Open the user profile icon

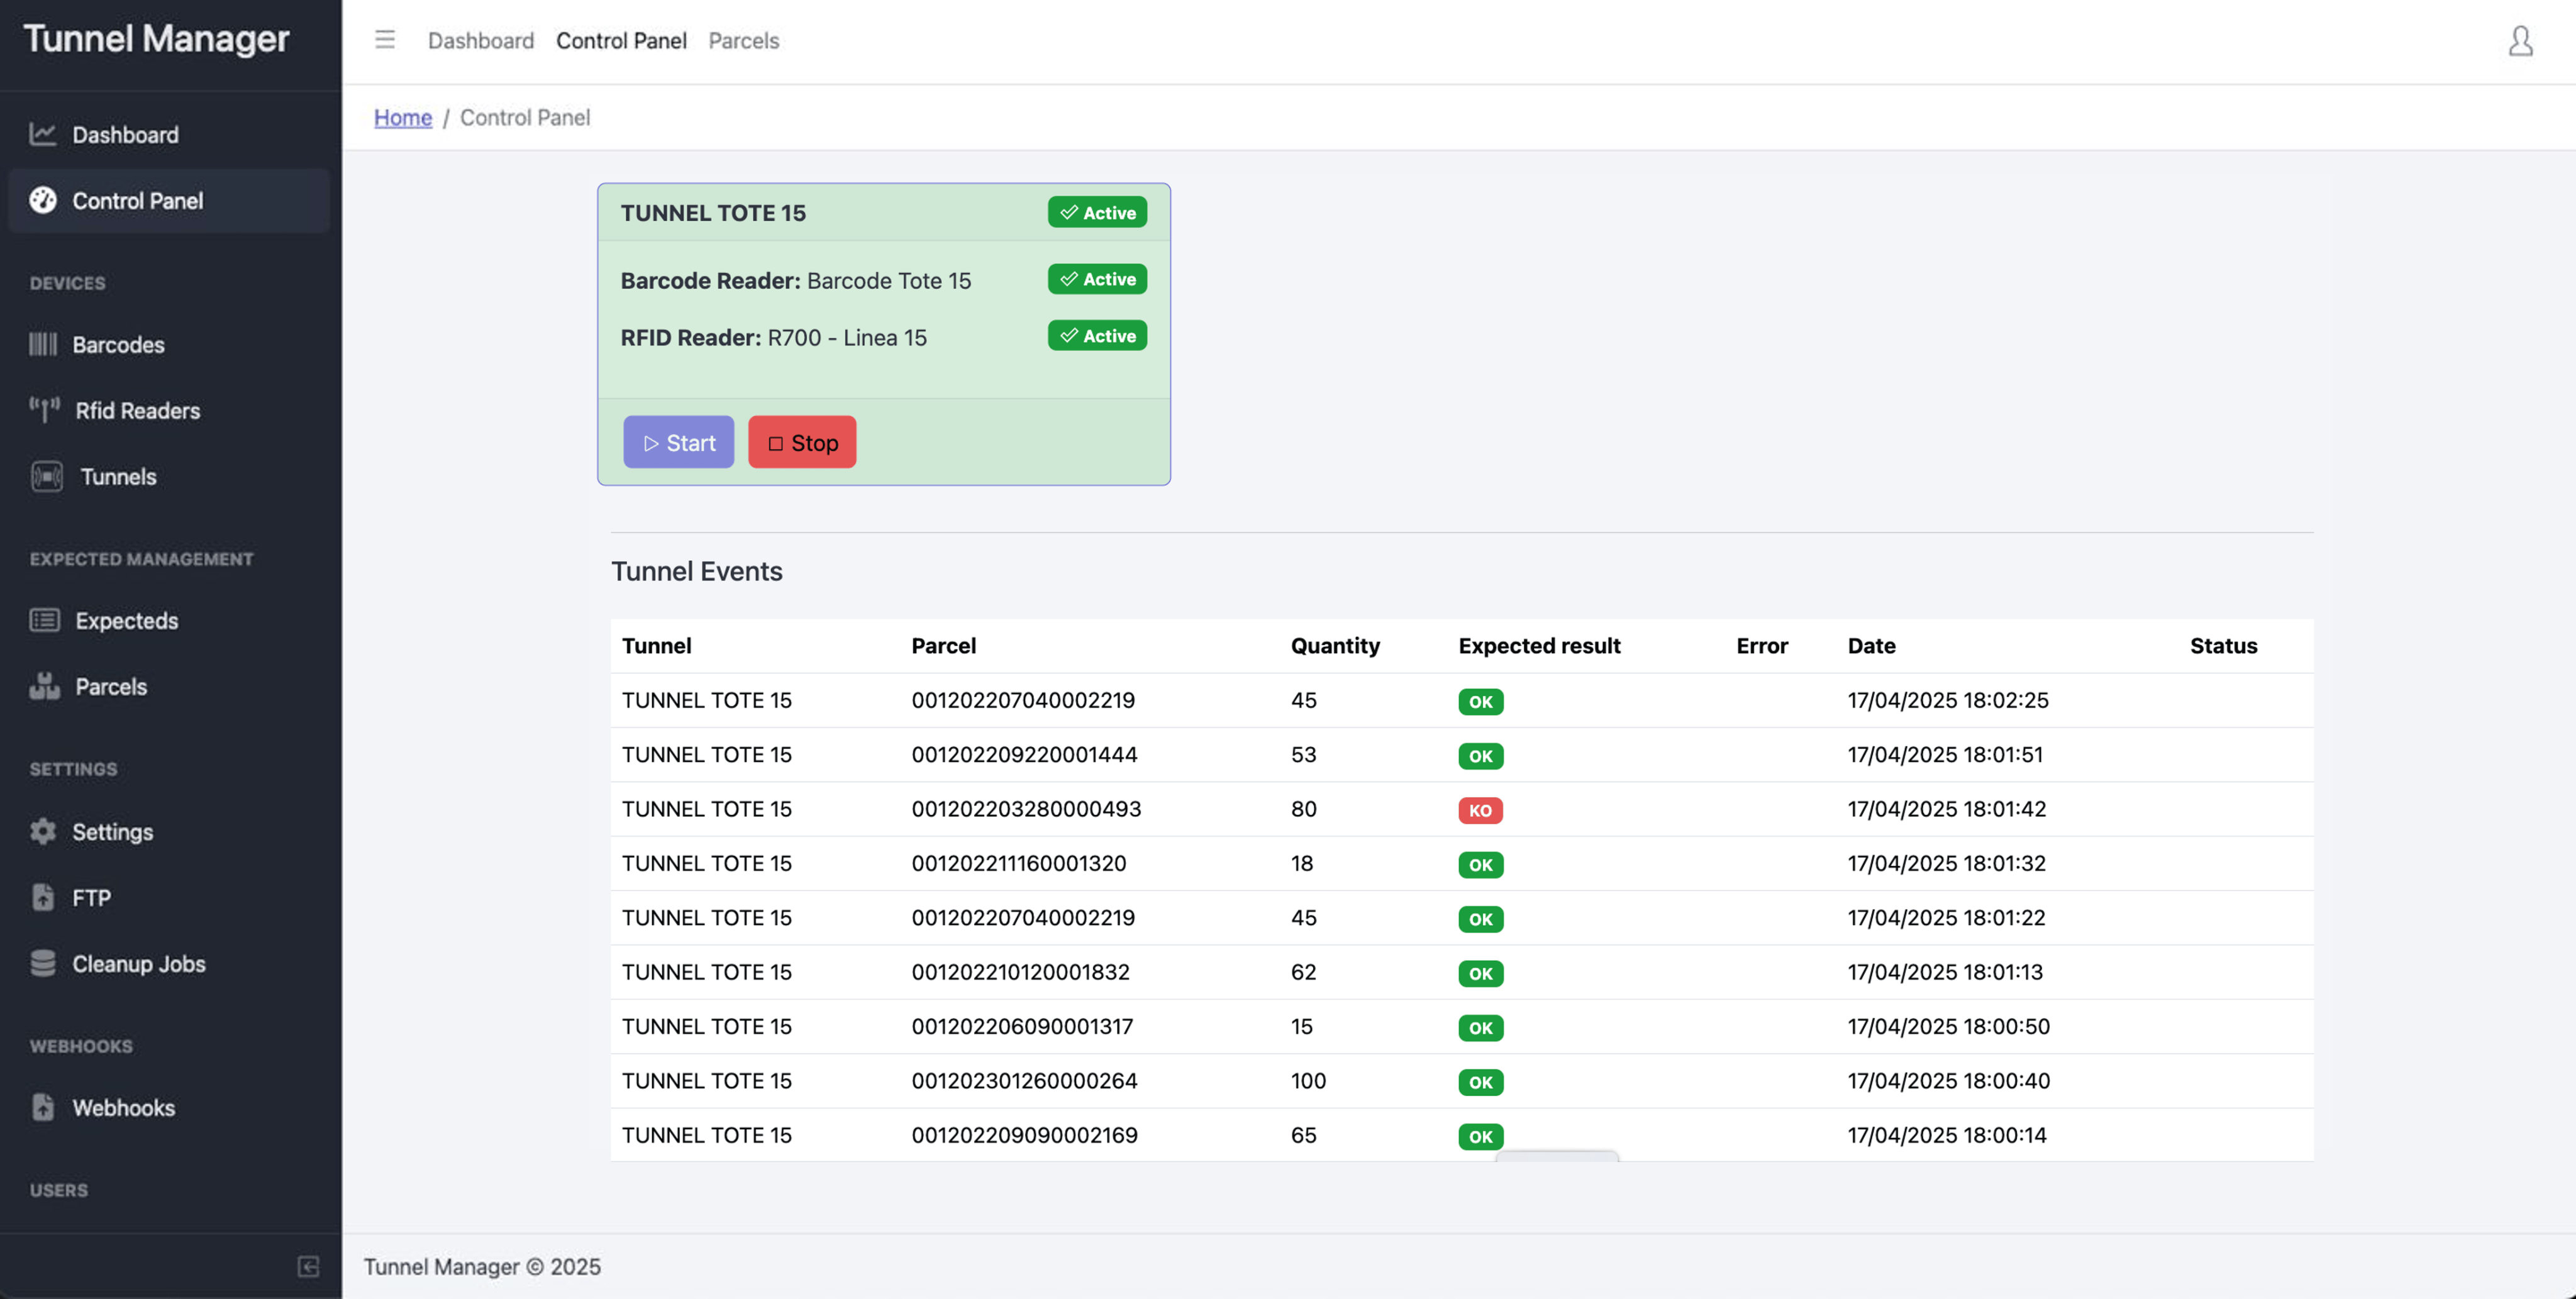(2520, 41)
